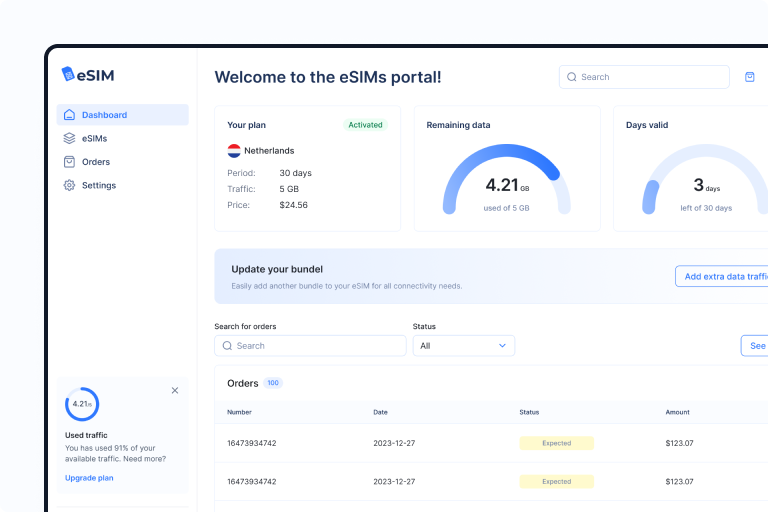Click the magnifier icon in orders search
The height and width of the screenshot is (512, 768).
click(227, 346)
